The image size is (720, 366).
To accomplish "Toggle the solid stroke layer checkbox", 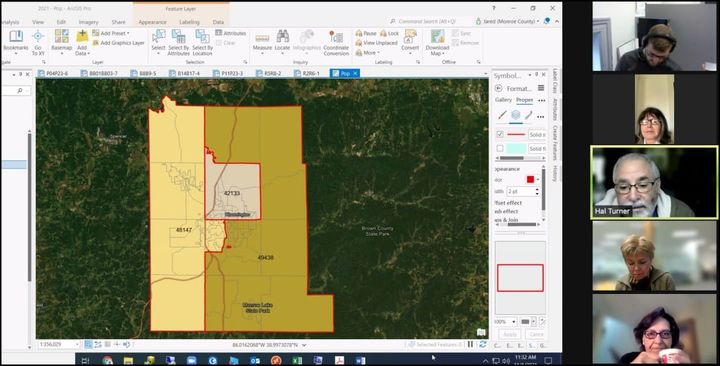I will pyautogui.click(x=500, y=135).
